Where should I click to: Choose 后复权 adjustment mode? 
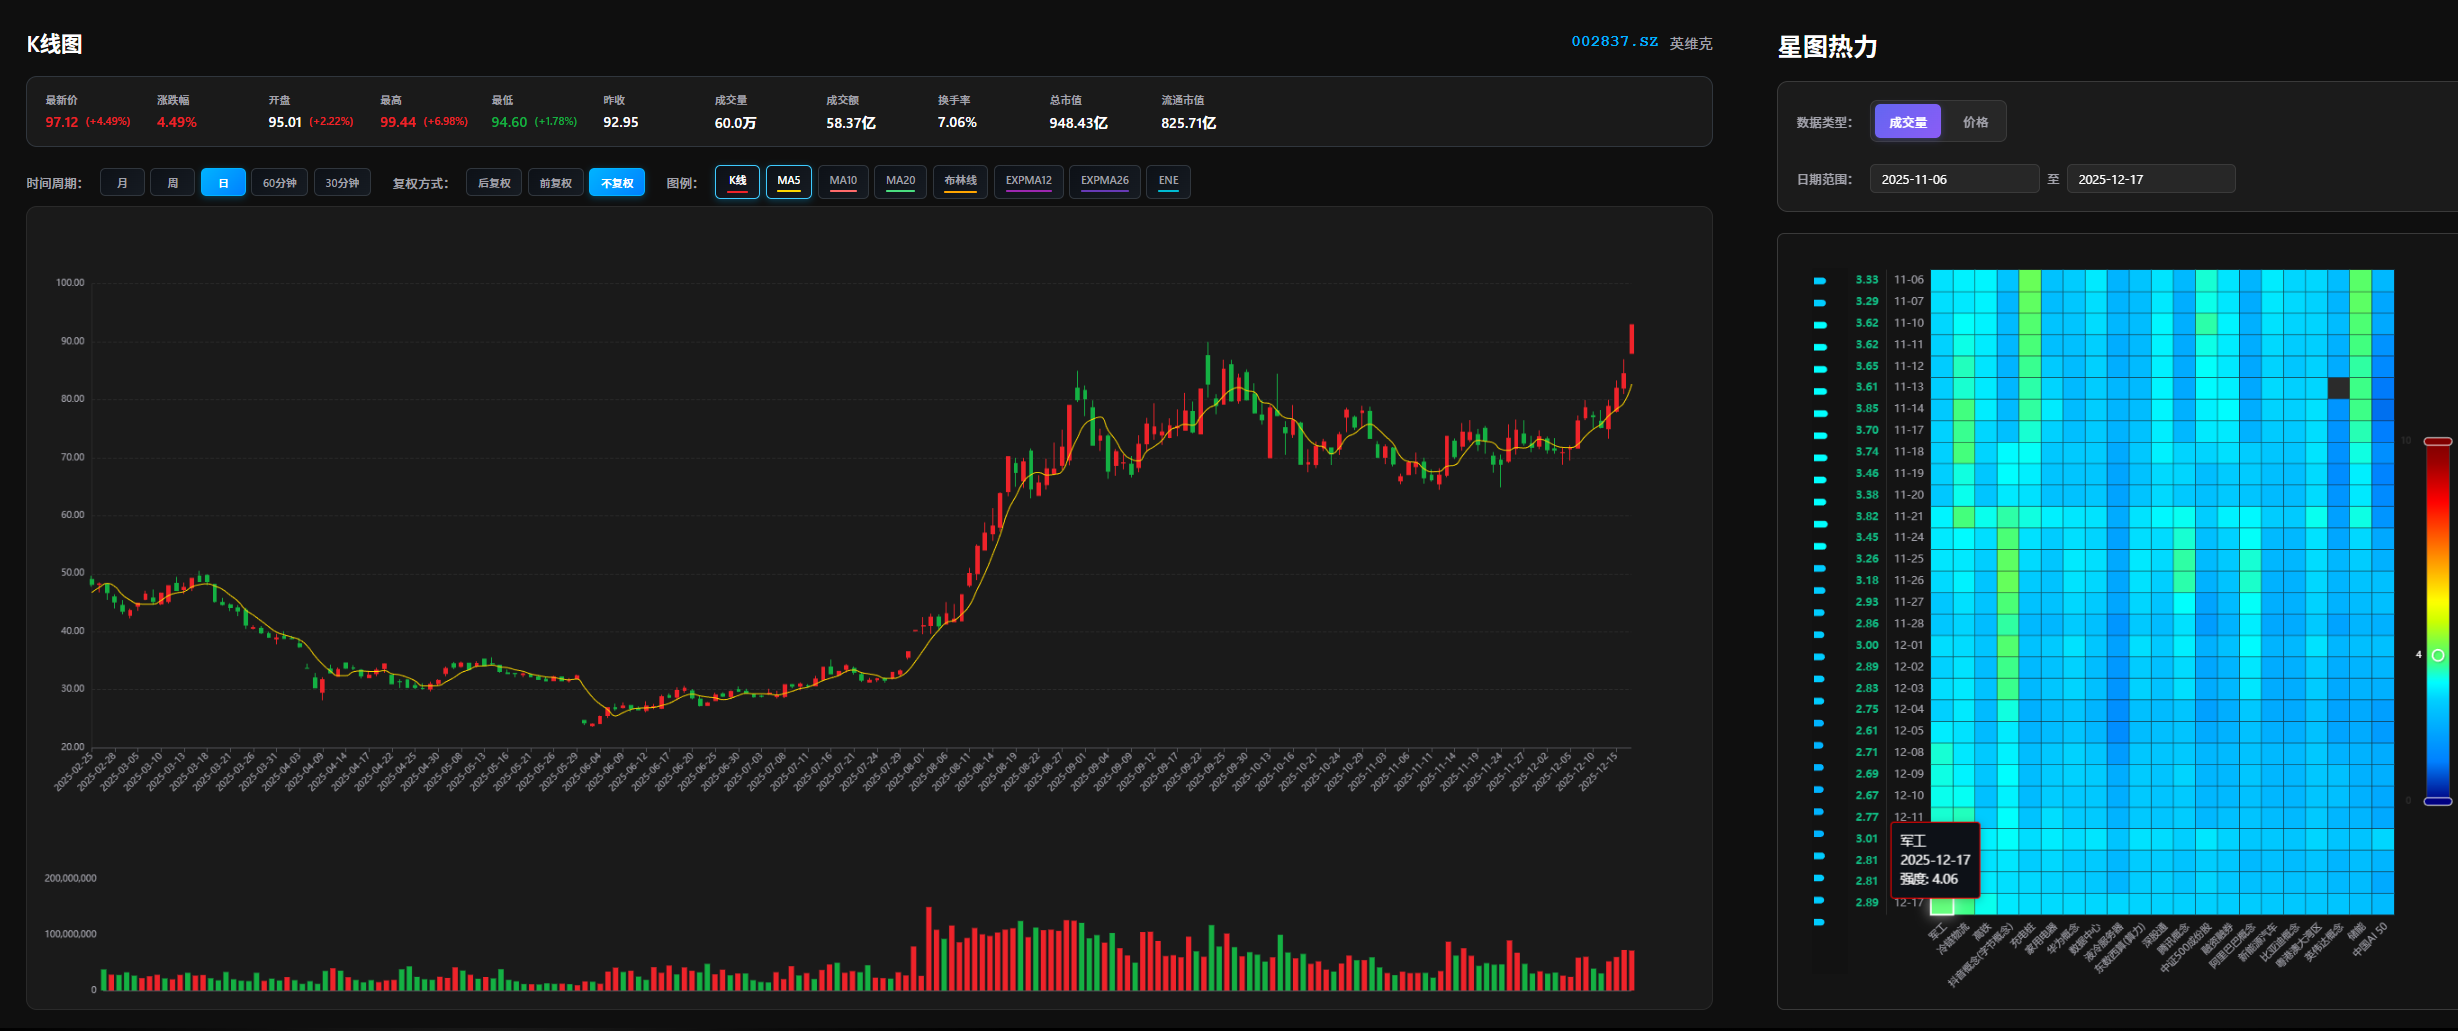click(x=494, y=183)
